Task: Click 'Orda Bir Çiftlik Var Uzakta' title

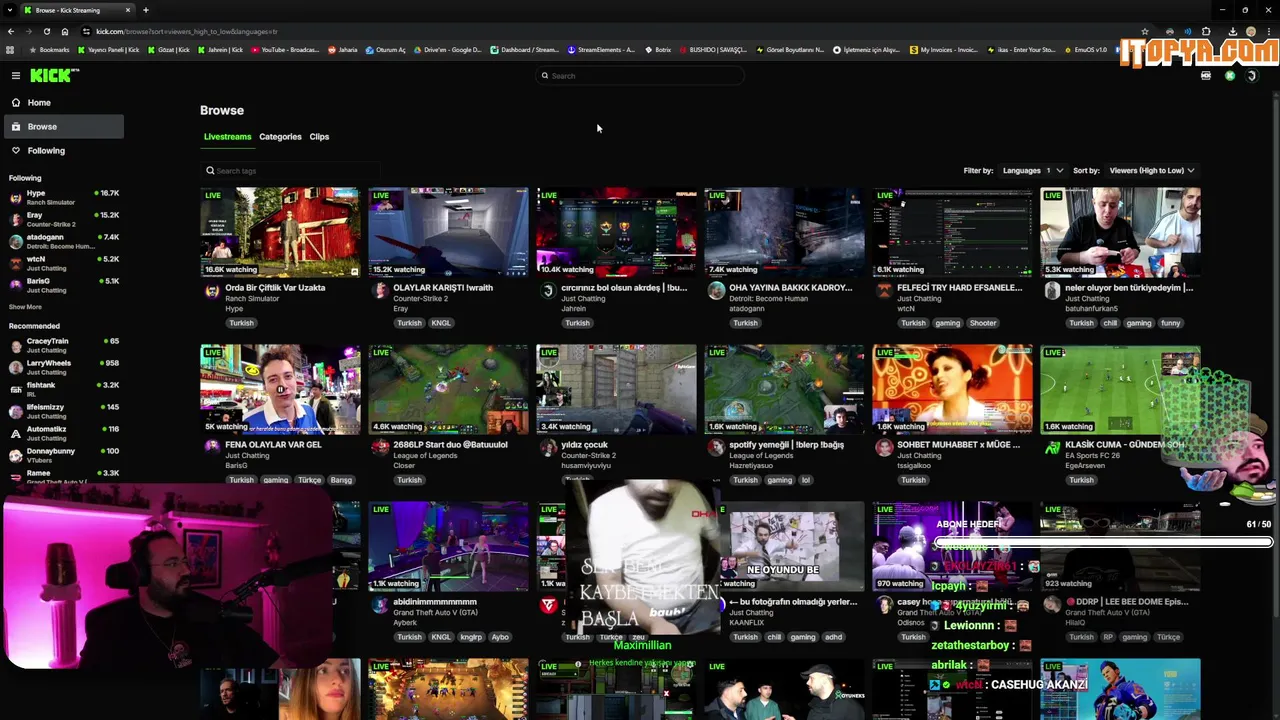Action: click(x=275, y=288)
